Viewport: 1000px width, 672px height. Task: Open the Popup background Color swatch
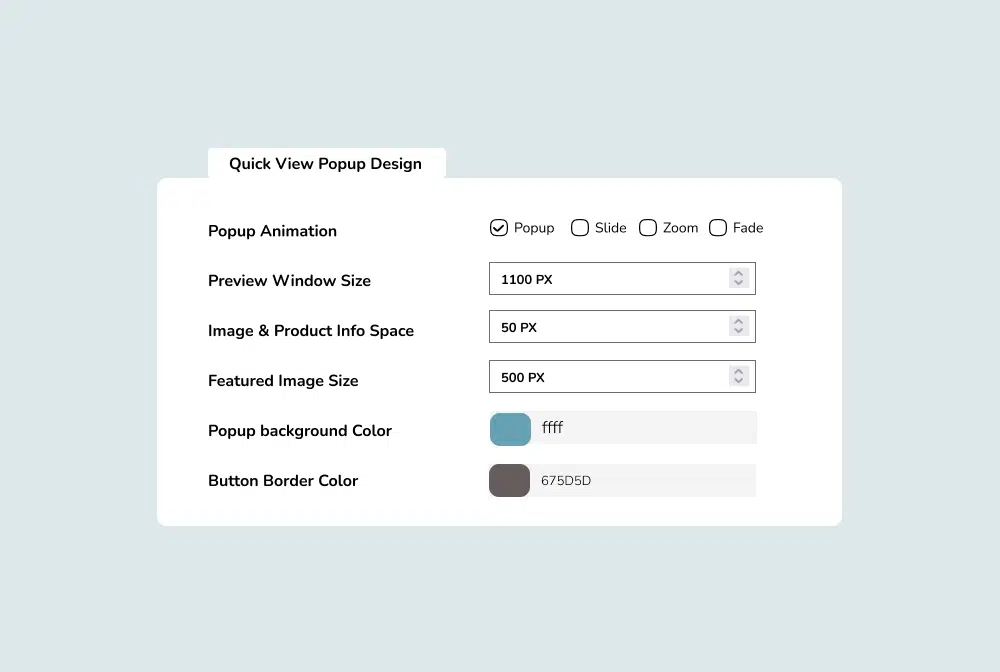[x=510, y=429]
